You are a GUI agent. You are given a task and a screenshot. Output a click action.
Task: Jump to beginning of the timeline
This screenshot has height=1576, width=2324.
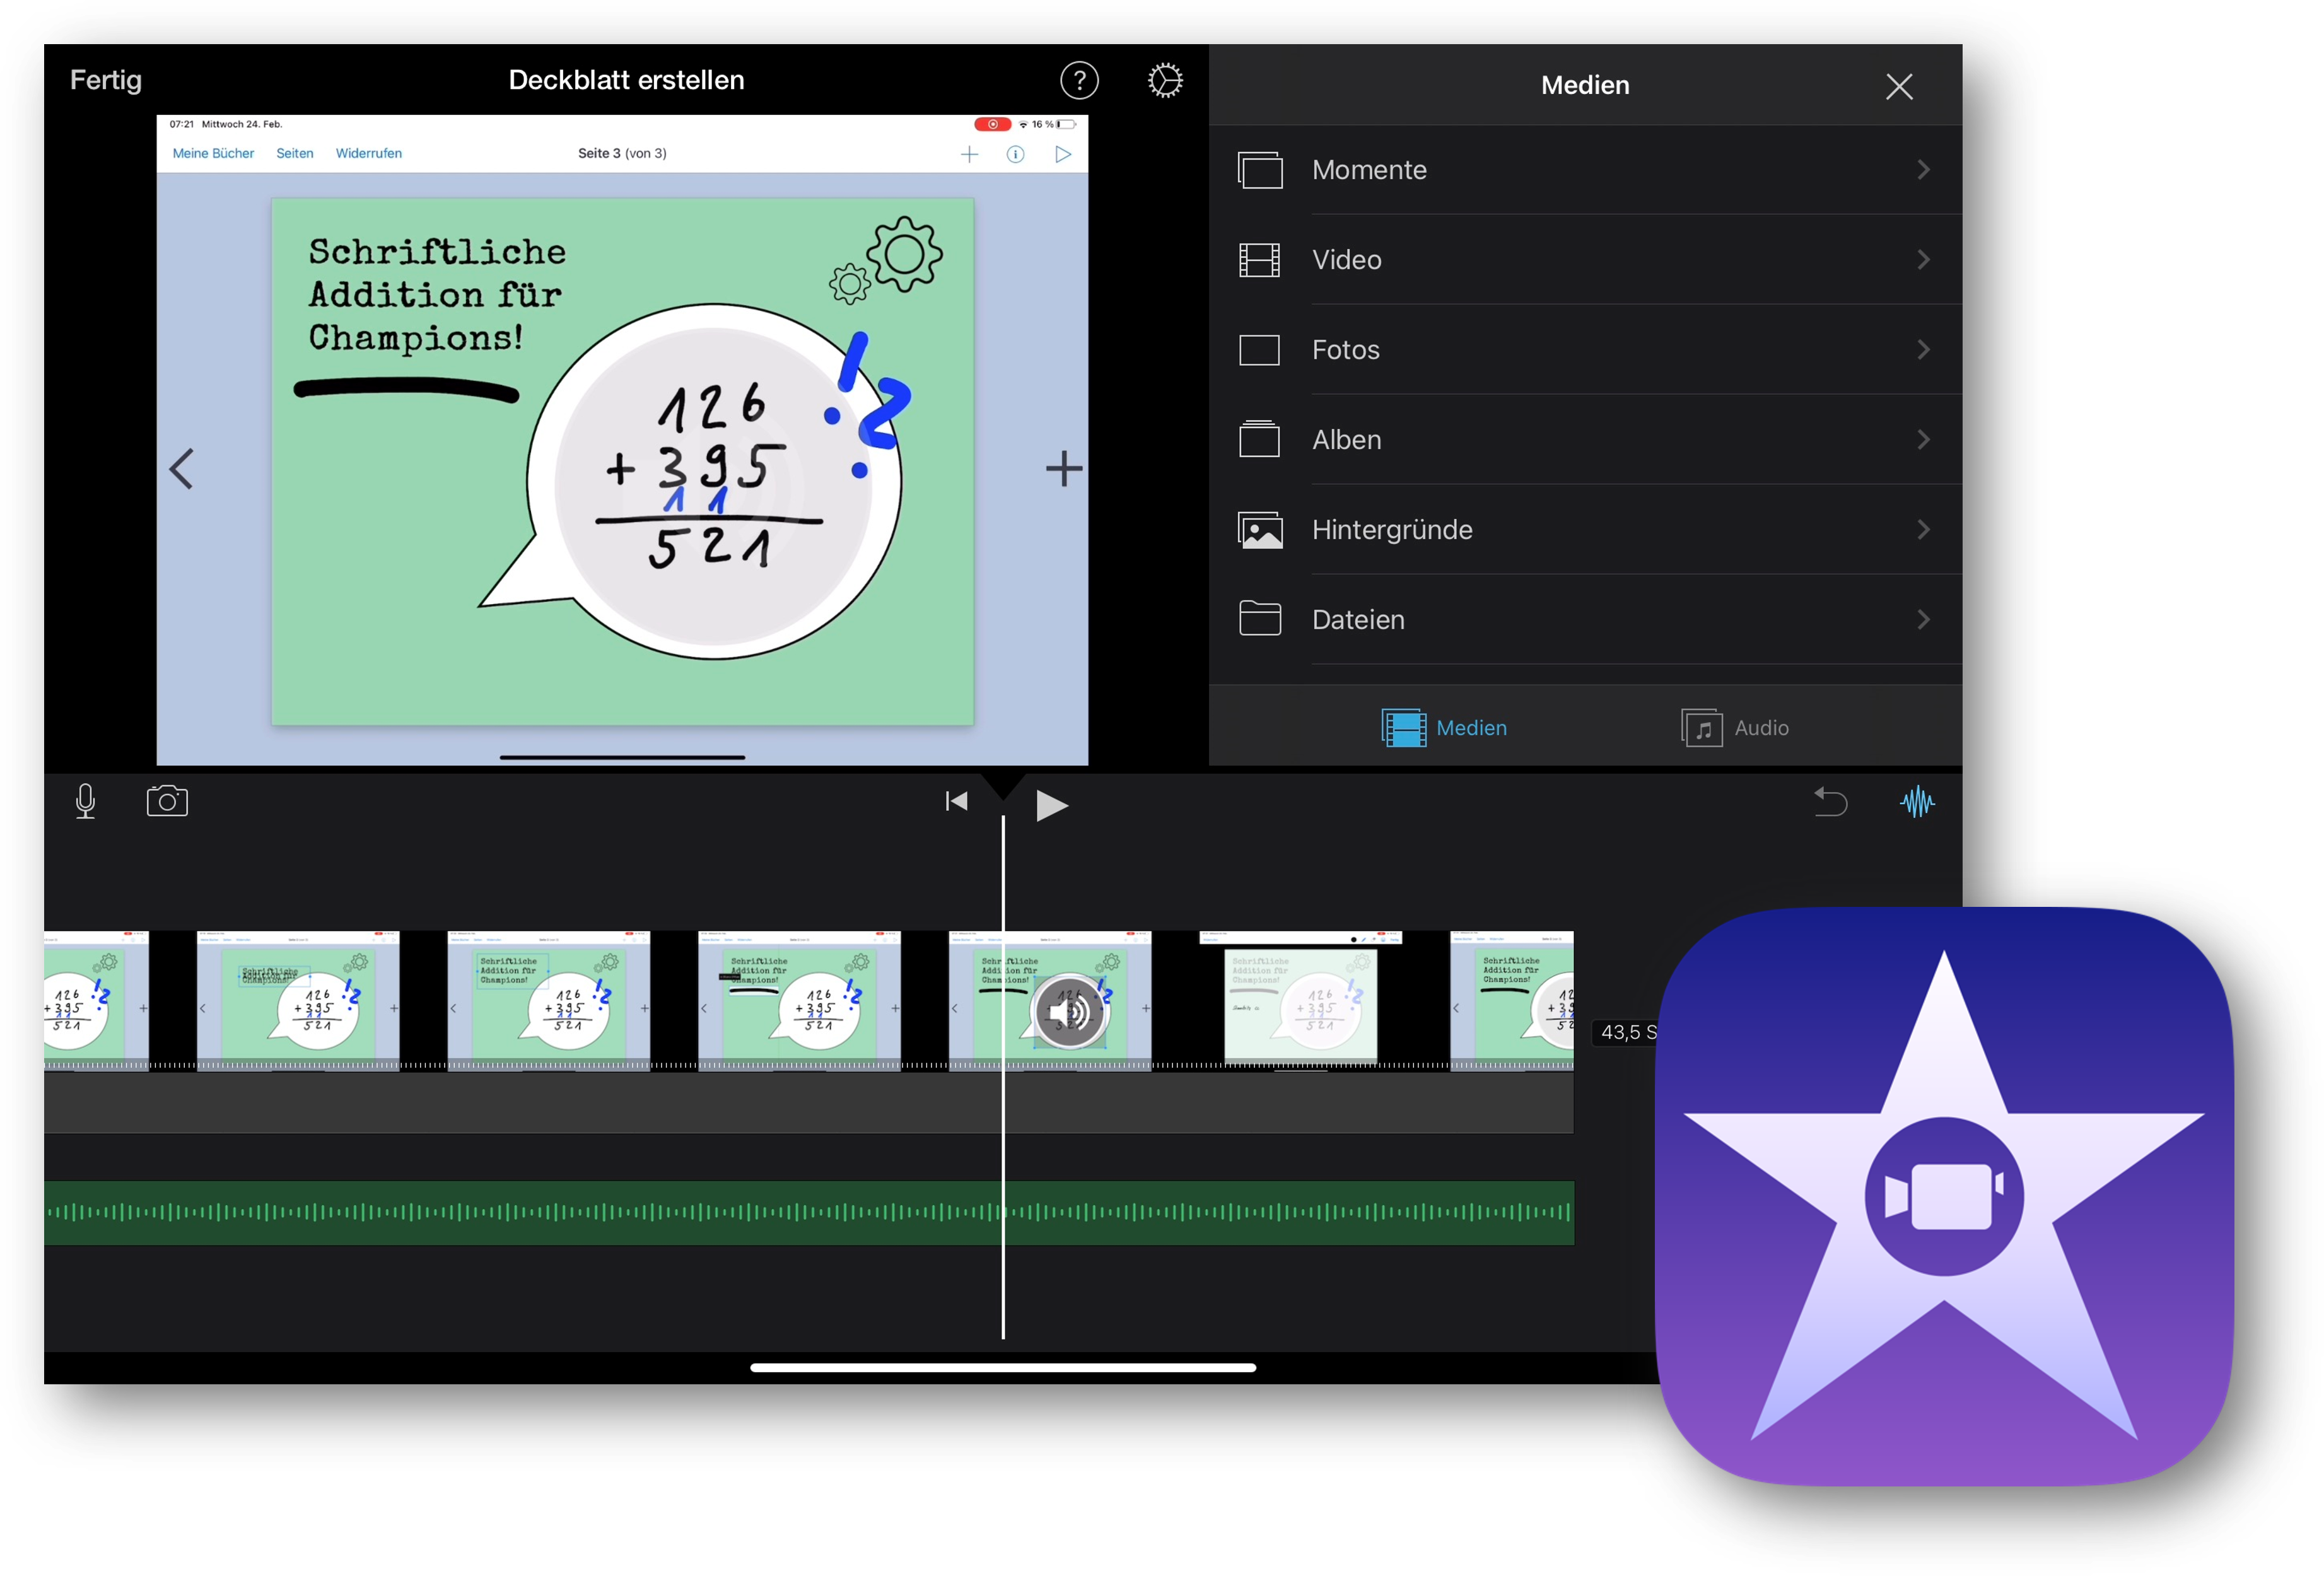tap(956, 801)
